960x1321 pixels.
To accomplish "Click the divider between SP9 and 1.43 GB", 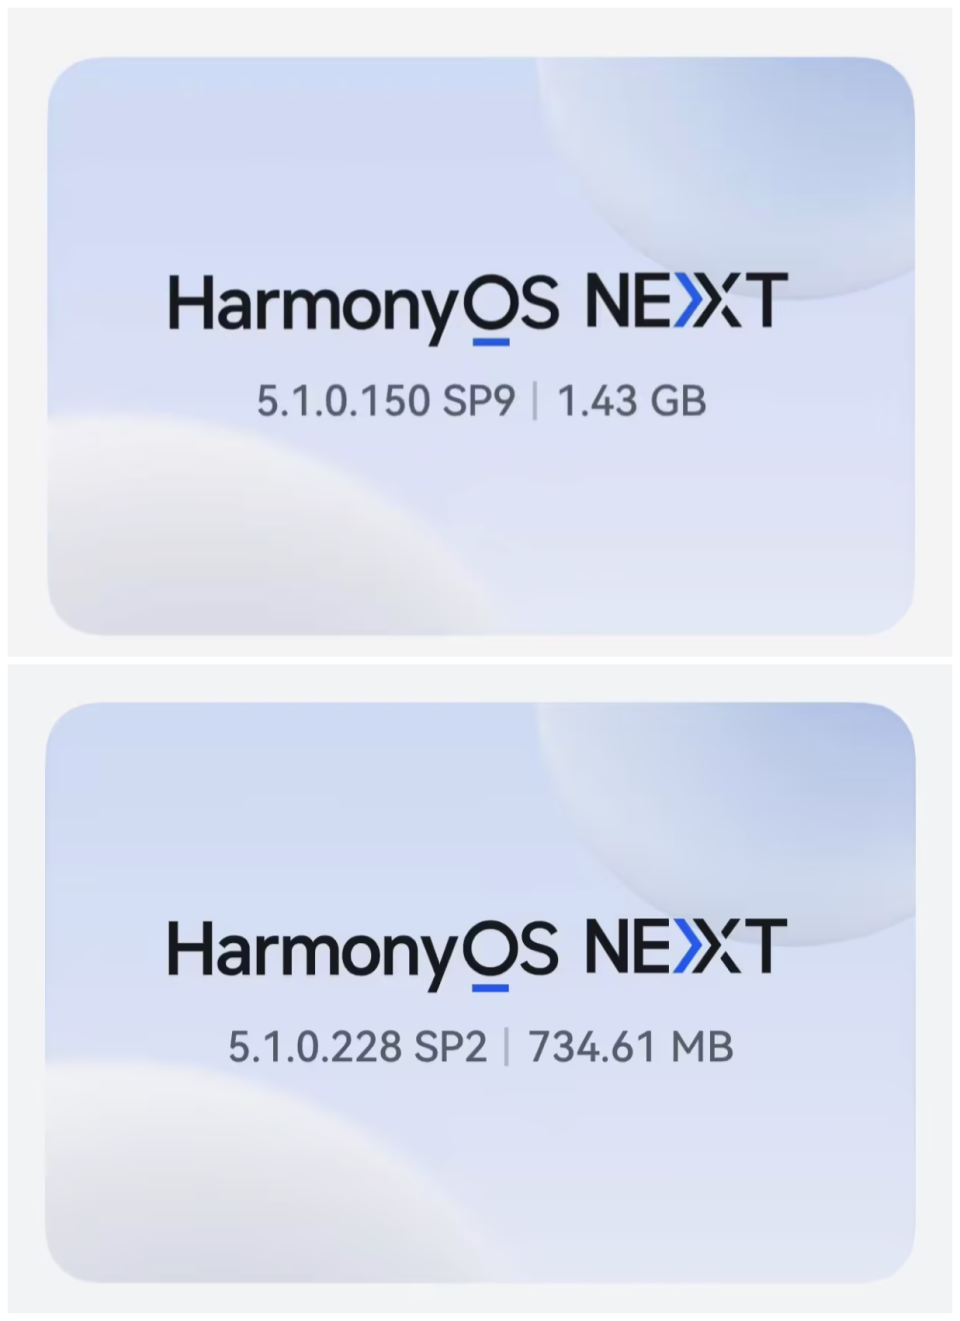I will click(536, 401).
